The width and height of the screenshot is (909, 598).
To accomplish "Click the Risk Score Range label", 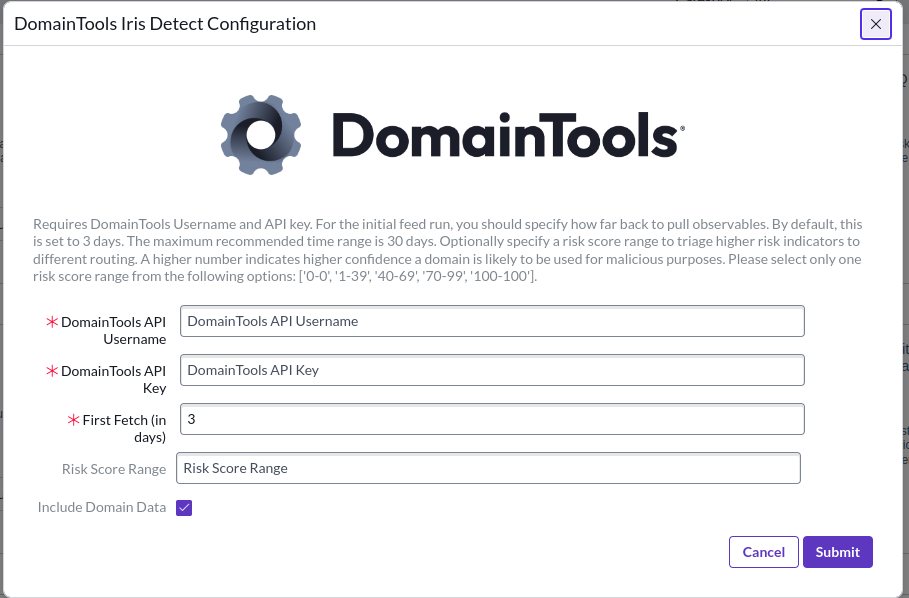I will [114, 468].
